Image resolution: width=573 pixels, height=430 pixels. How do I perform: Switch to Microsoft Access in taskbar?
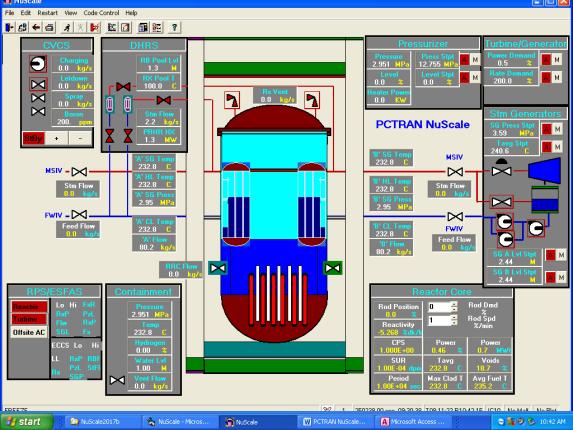[x=413, y=422]
